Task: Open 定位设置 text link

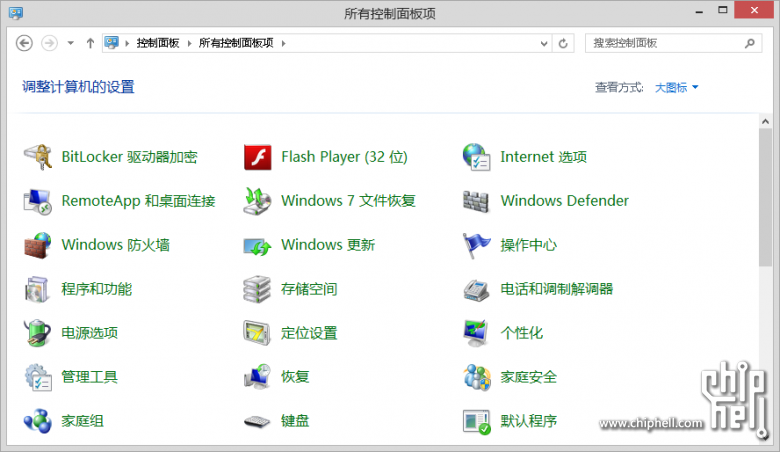Action: [x=309, y=333]
